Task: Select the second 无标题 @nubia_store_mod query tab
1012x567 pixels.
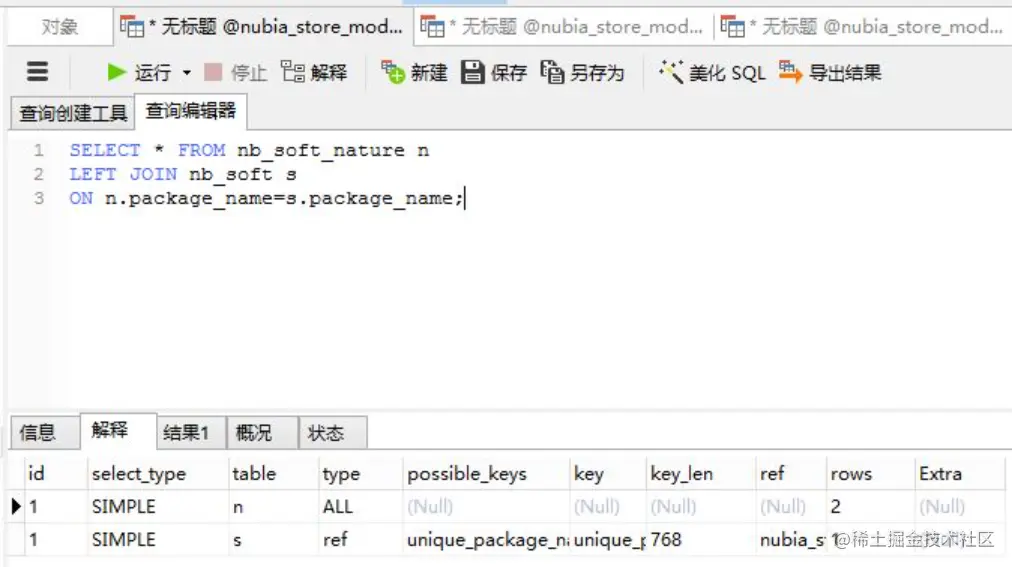Action: (562, 27)
